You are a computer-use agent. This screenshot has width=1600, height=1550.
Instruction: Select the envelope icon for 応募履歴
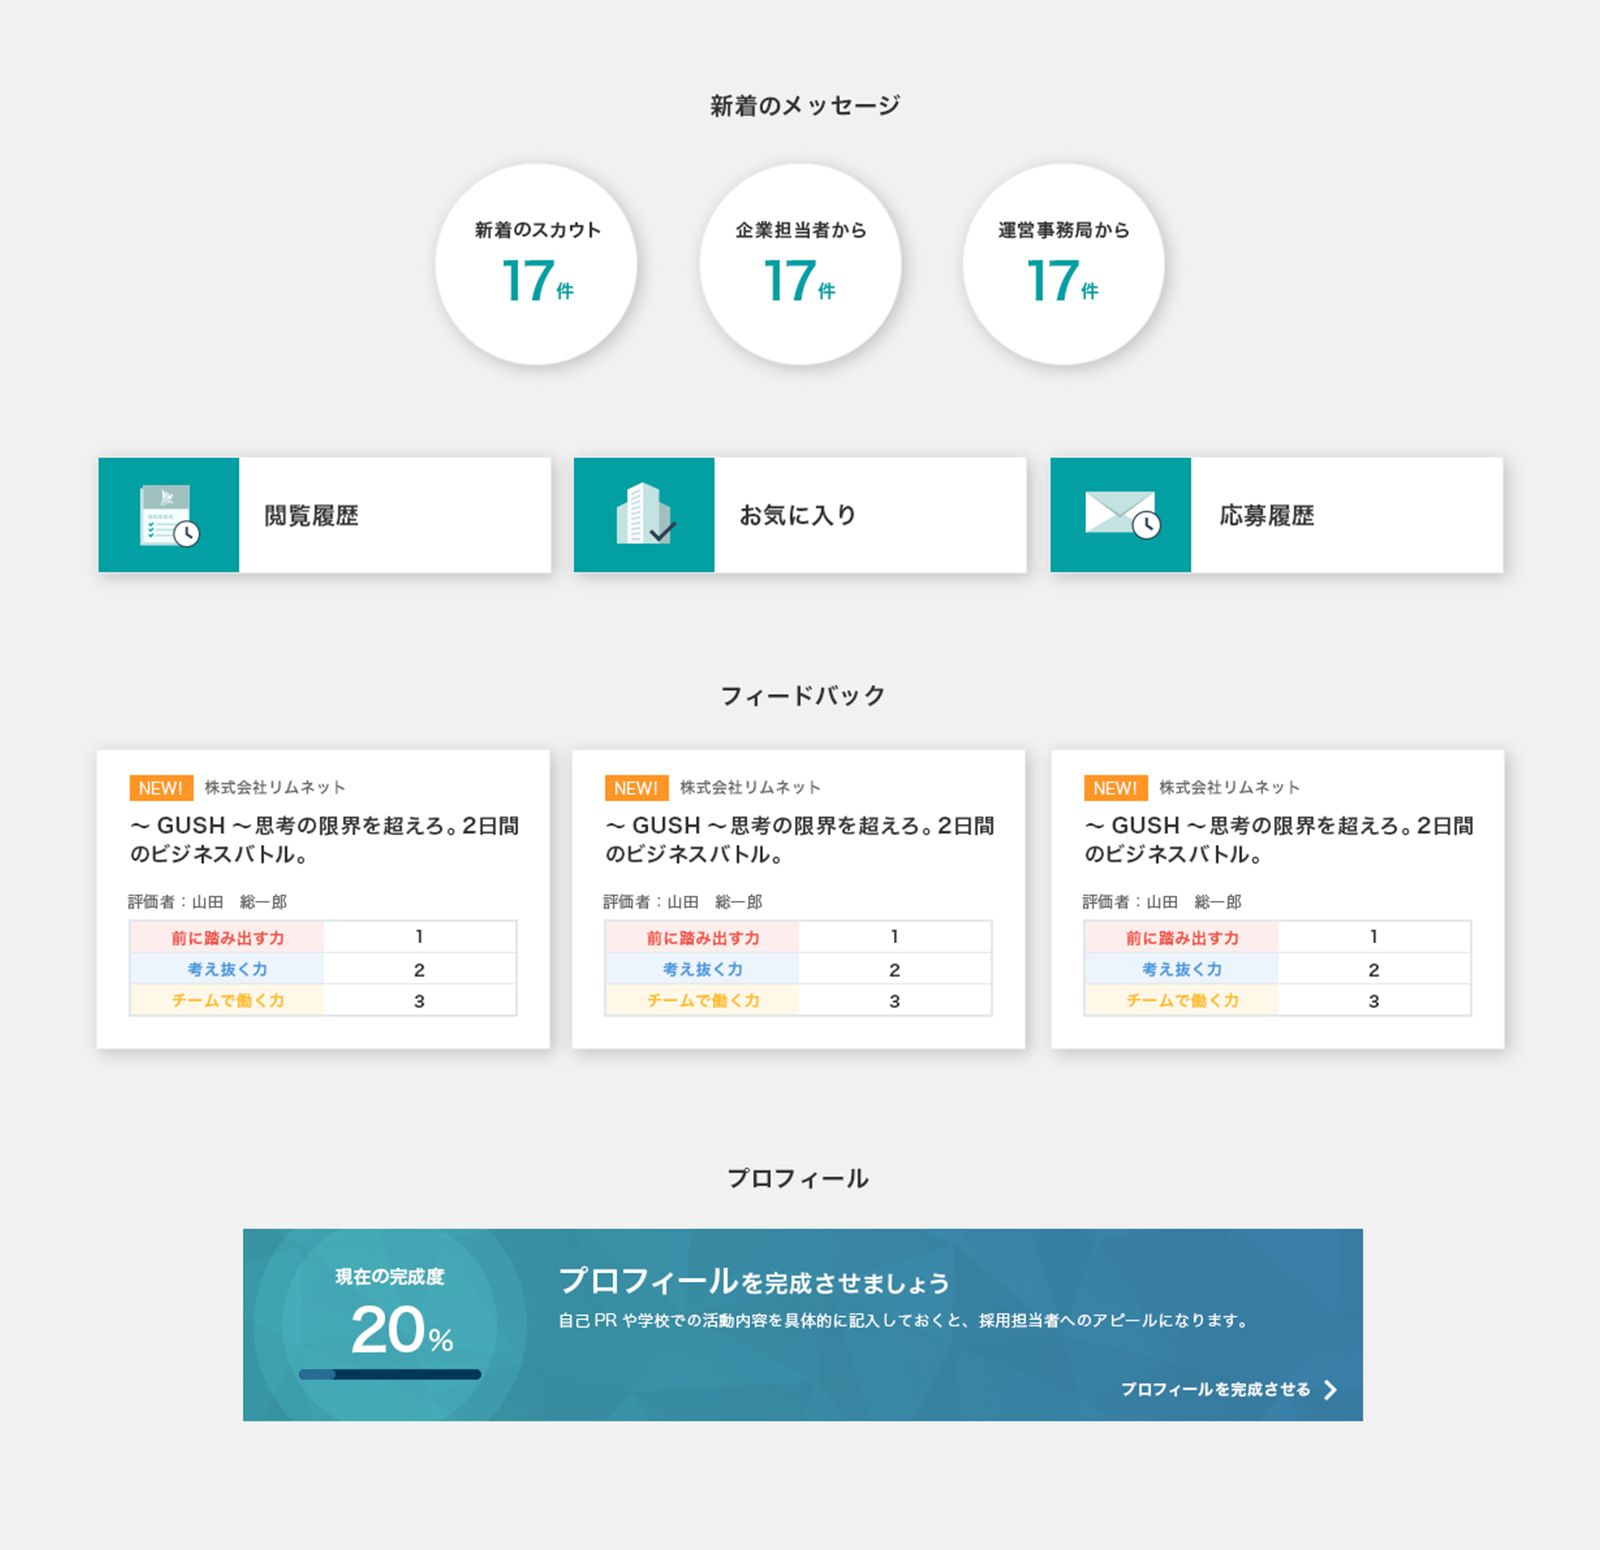point(1119,514)
